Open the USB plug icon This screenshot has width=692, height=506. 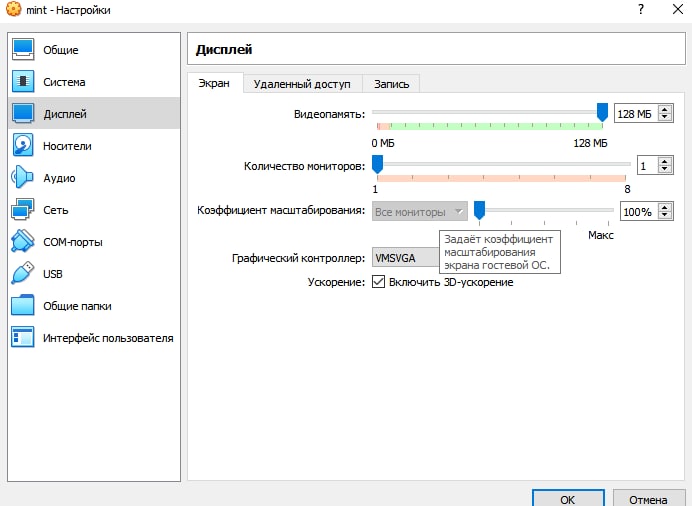click(x=23, y=274)
